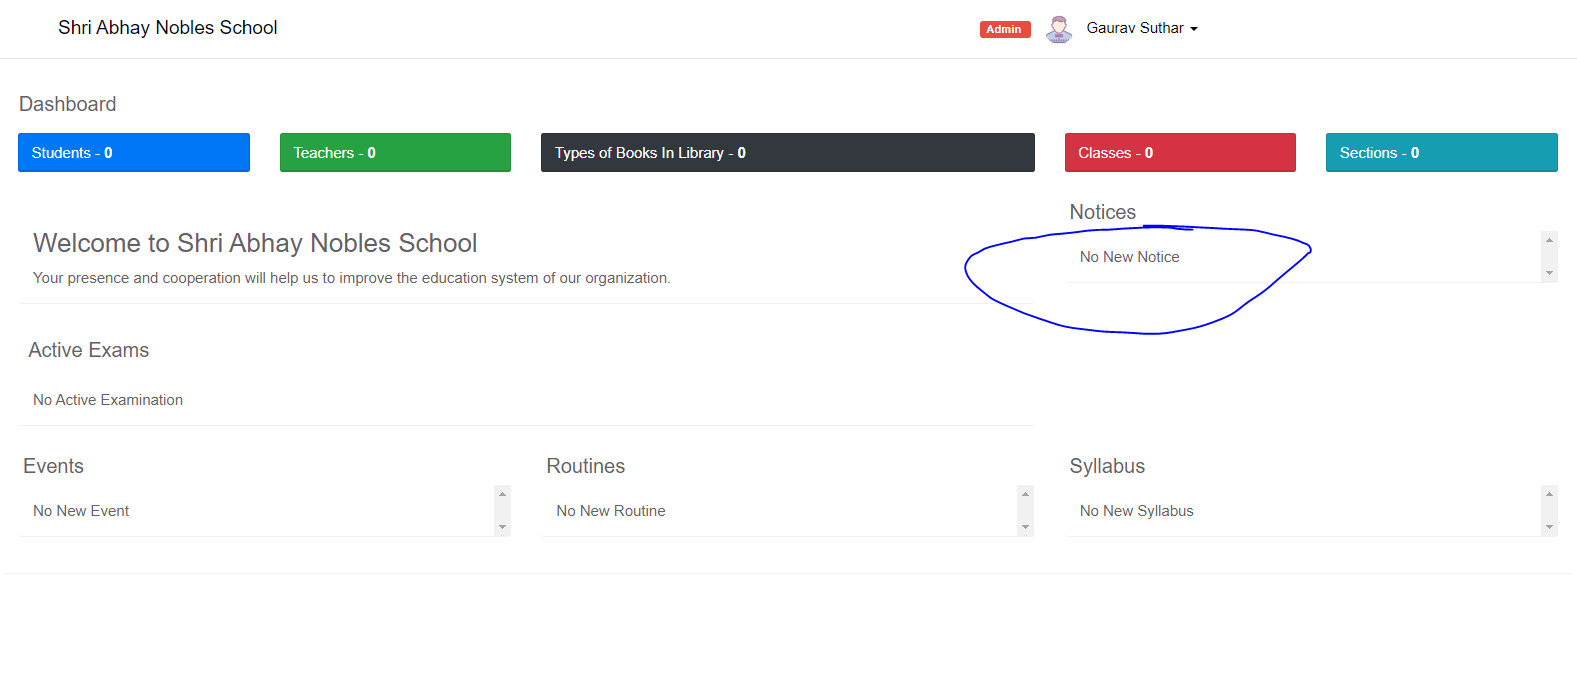The width and height of the screenshot is (1577, 687).
Task: Open the Students - 0 card
Action: point(134,153)
